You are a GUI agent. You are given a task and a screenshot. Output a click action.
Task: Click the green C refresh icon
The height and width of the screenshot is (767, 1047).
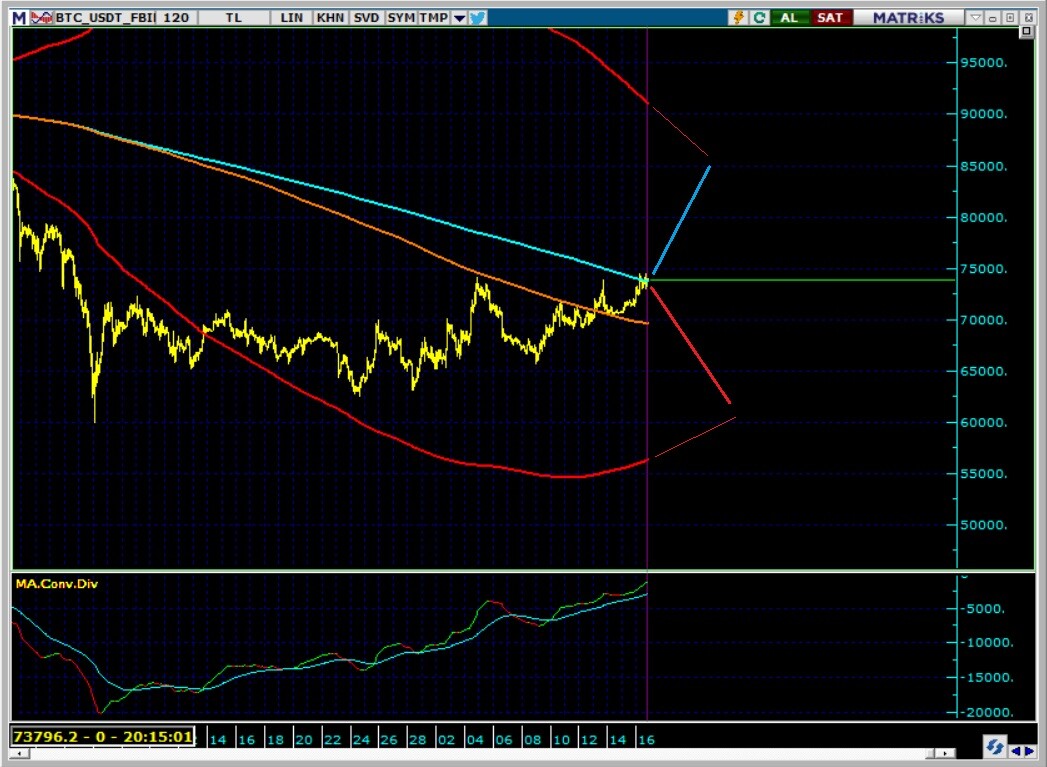click(x=759, y=17)
